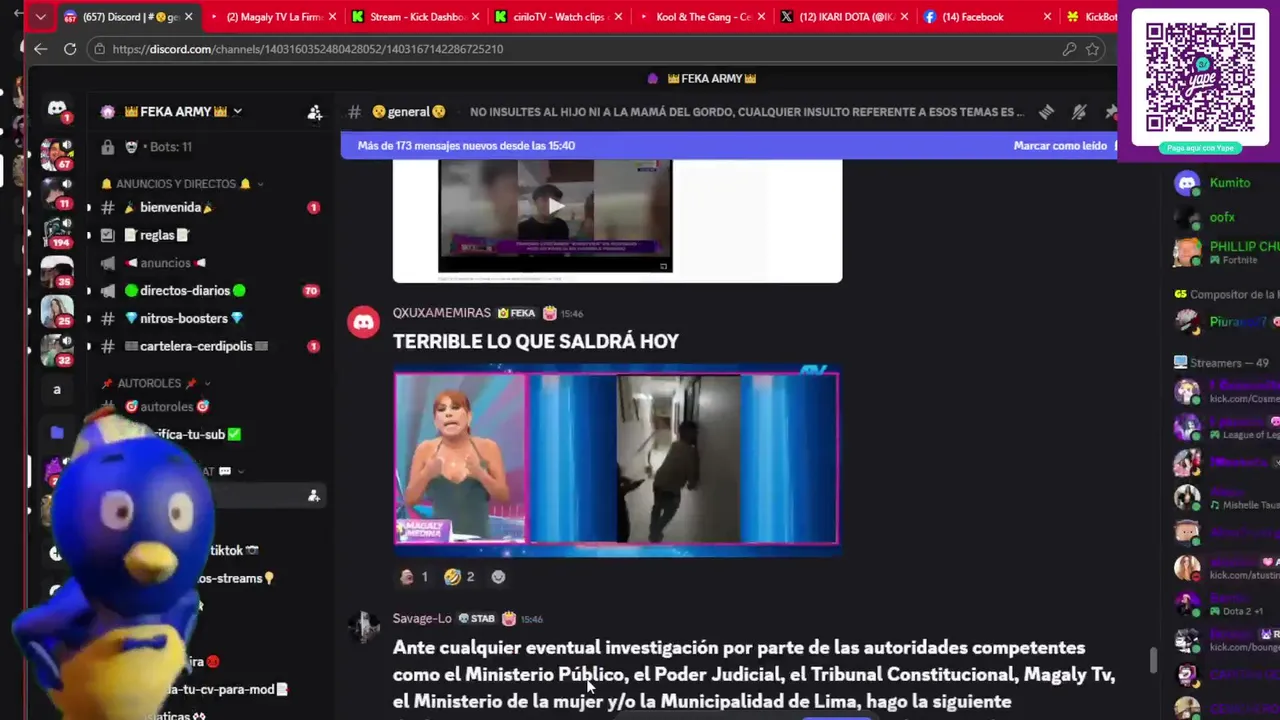Open Savage-Lo username link
Image resolution: width=1280 pixels, height=720 pixels.
[x=422, y=618]
